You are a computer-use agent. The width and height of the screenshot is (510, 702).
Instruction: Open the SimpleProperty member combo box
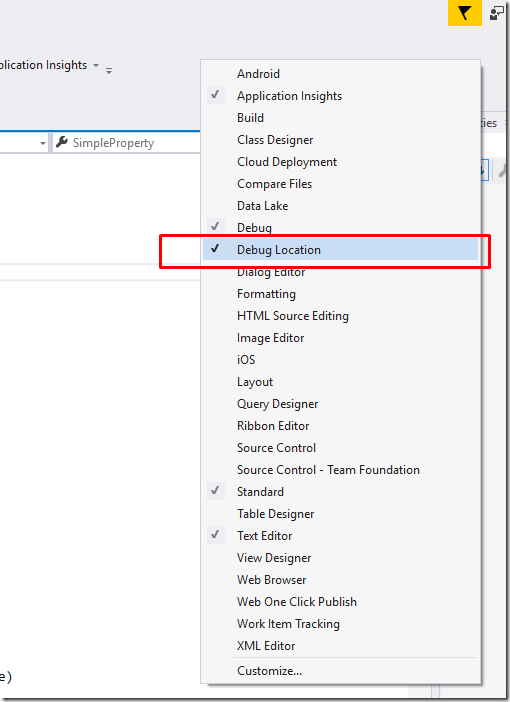coord(127,143)
